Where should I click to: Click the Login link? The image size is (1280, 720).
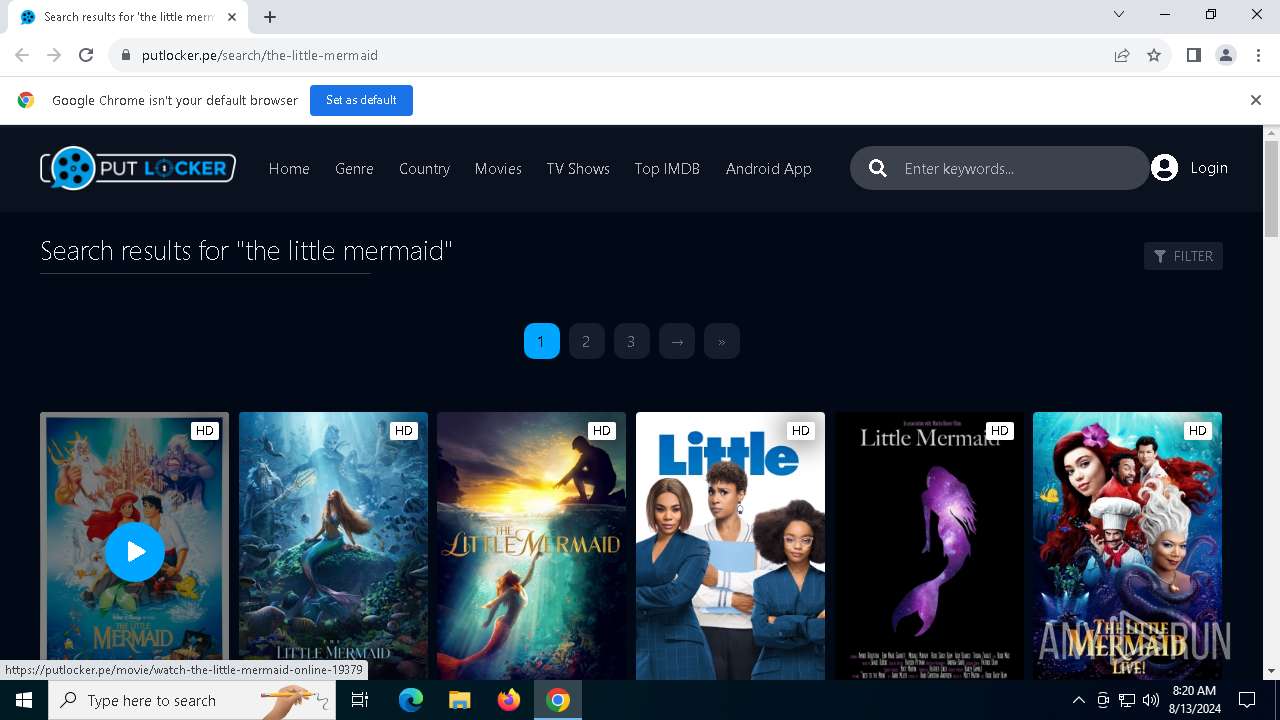tap(1209, 168)
